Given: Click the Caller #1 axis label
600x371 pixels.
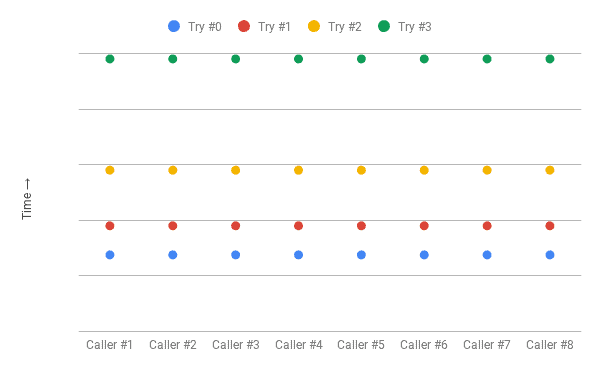Looking at the screenshot, I should (x=109, y=345).
